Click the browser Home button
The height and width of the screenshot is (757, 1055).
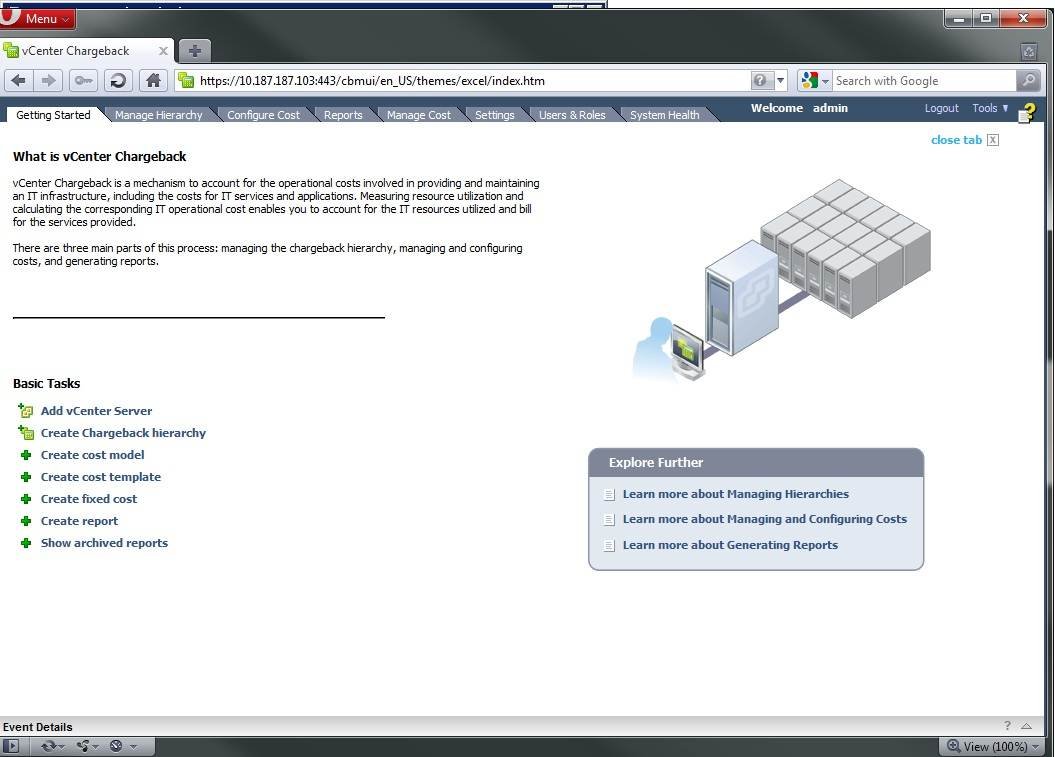pyautogui.click(x=153, y=81)
